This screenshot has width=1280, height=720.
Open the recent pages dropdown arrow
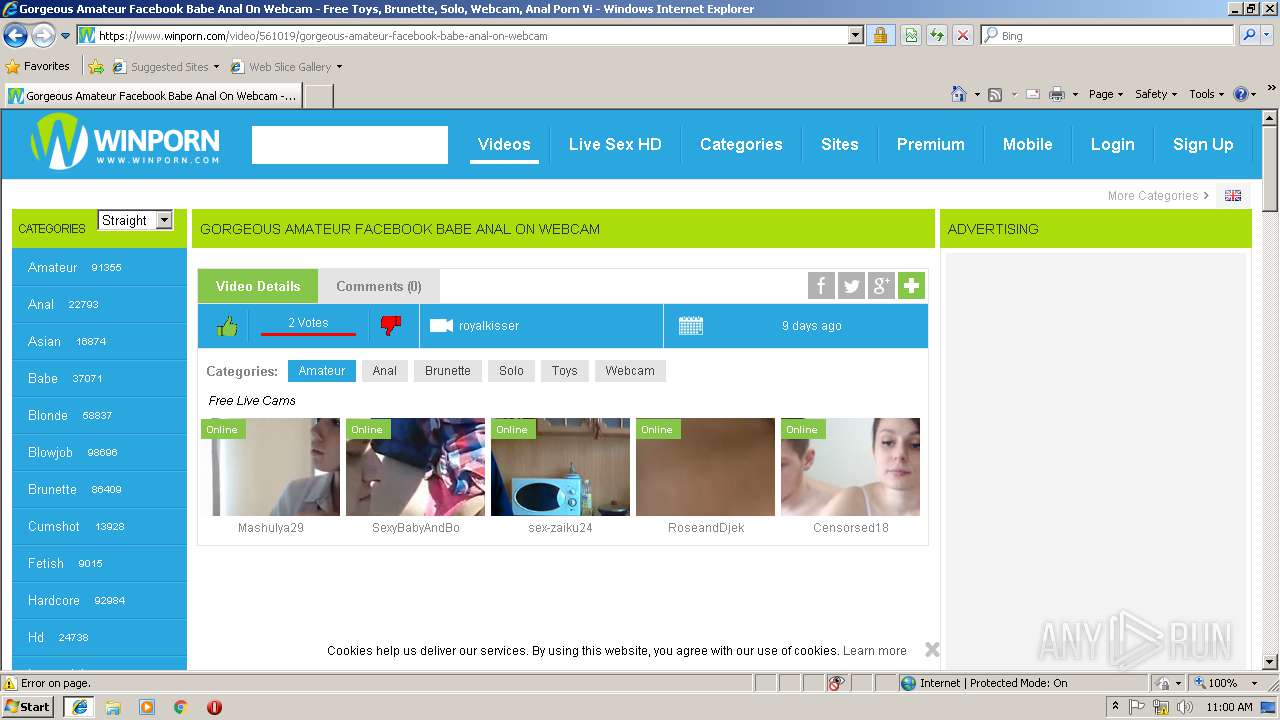[x=66, y=36]
